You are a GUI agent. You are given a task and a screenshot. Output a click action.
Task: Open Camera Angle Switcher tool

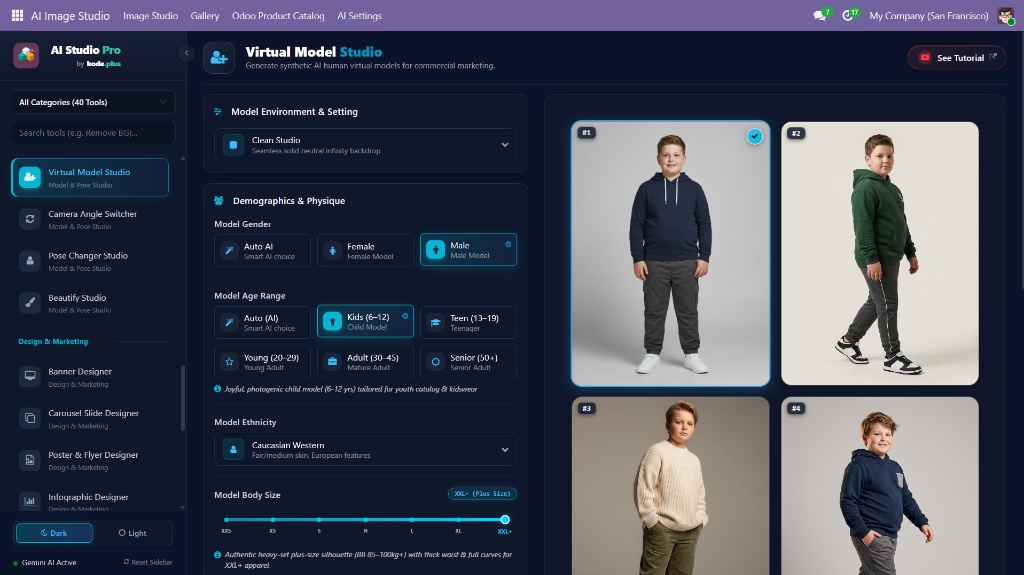click(90, 219)
